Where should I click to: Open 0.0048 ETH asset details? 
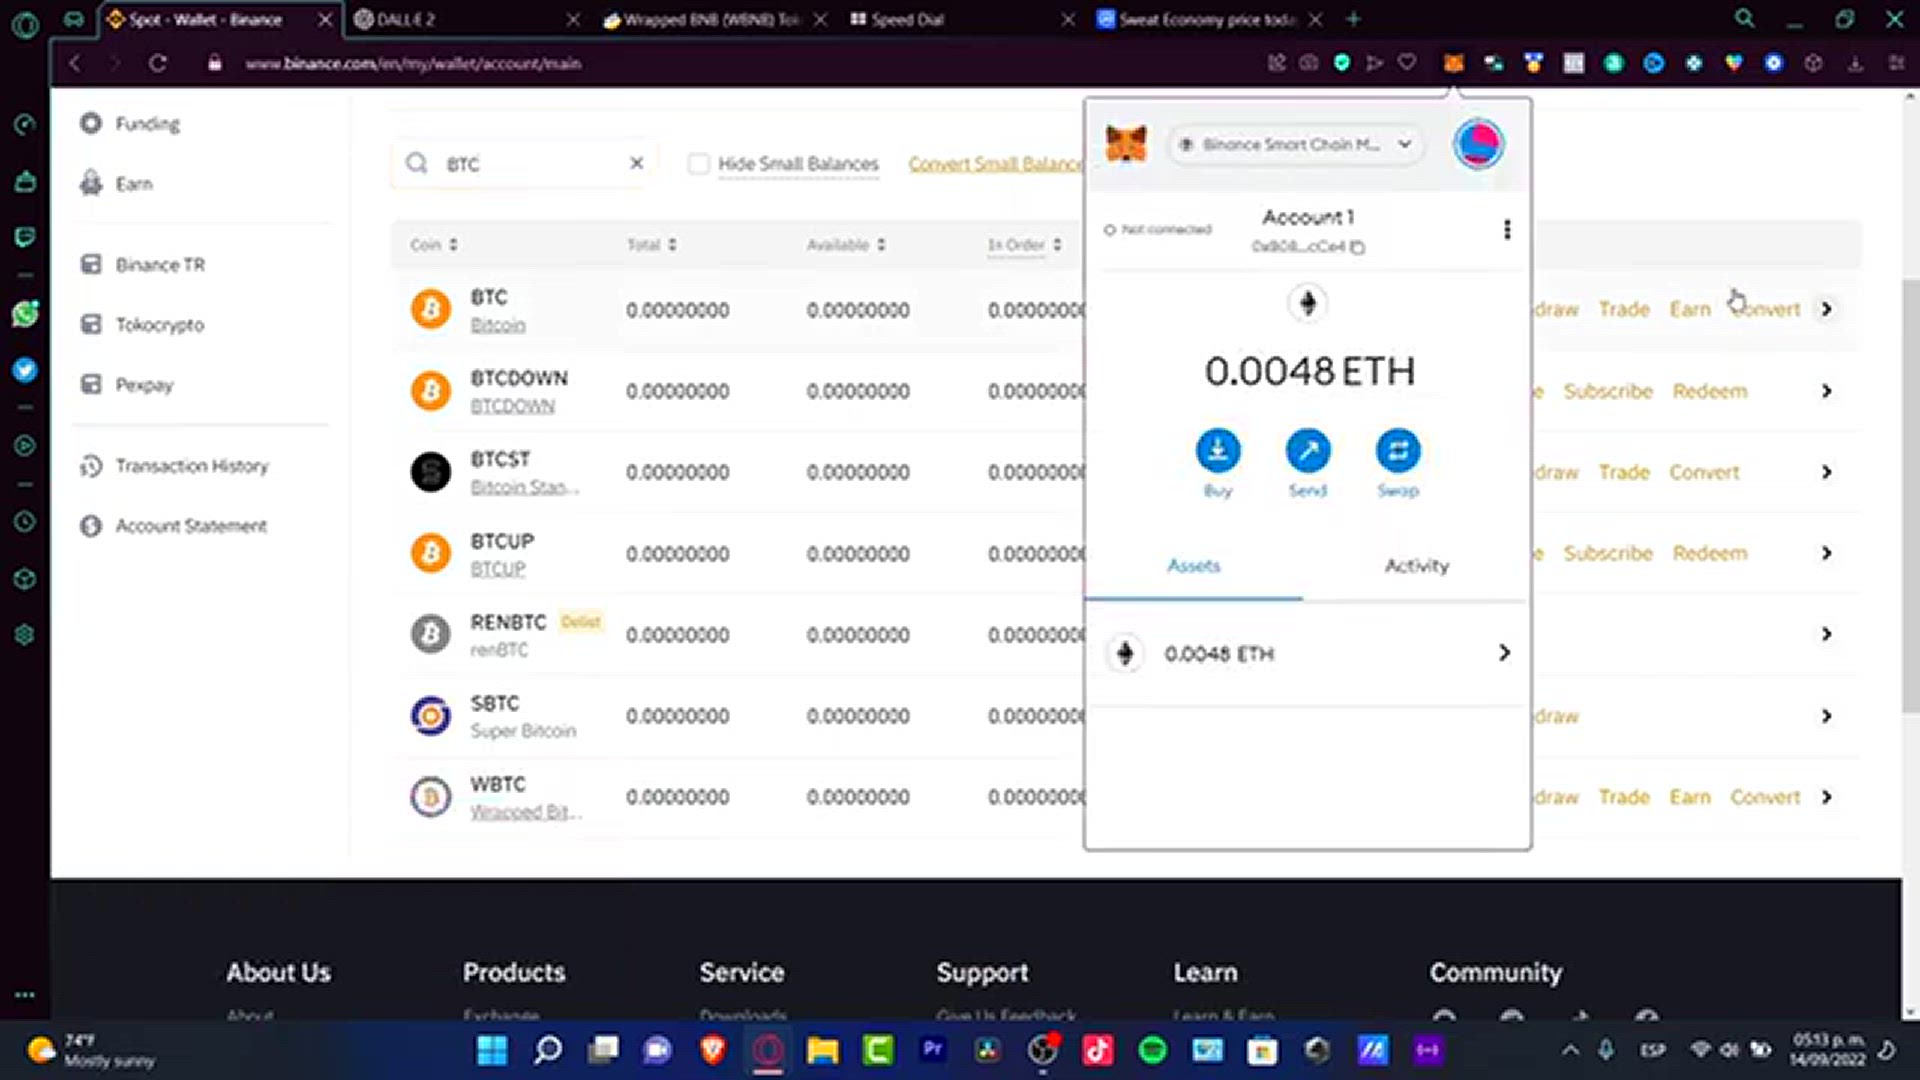(x=1308, y=653)
